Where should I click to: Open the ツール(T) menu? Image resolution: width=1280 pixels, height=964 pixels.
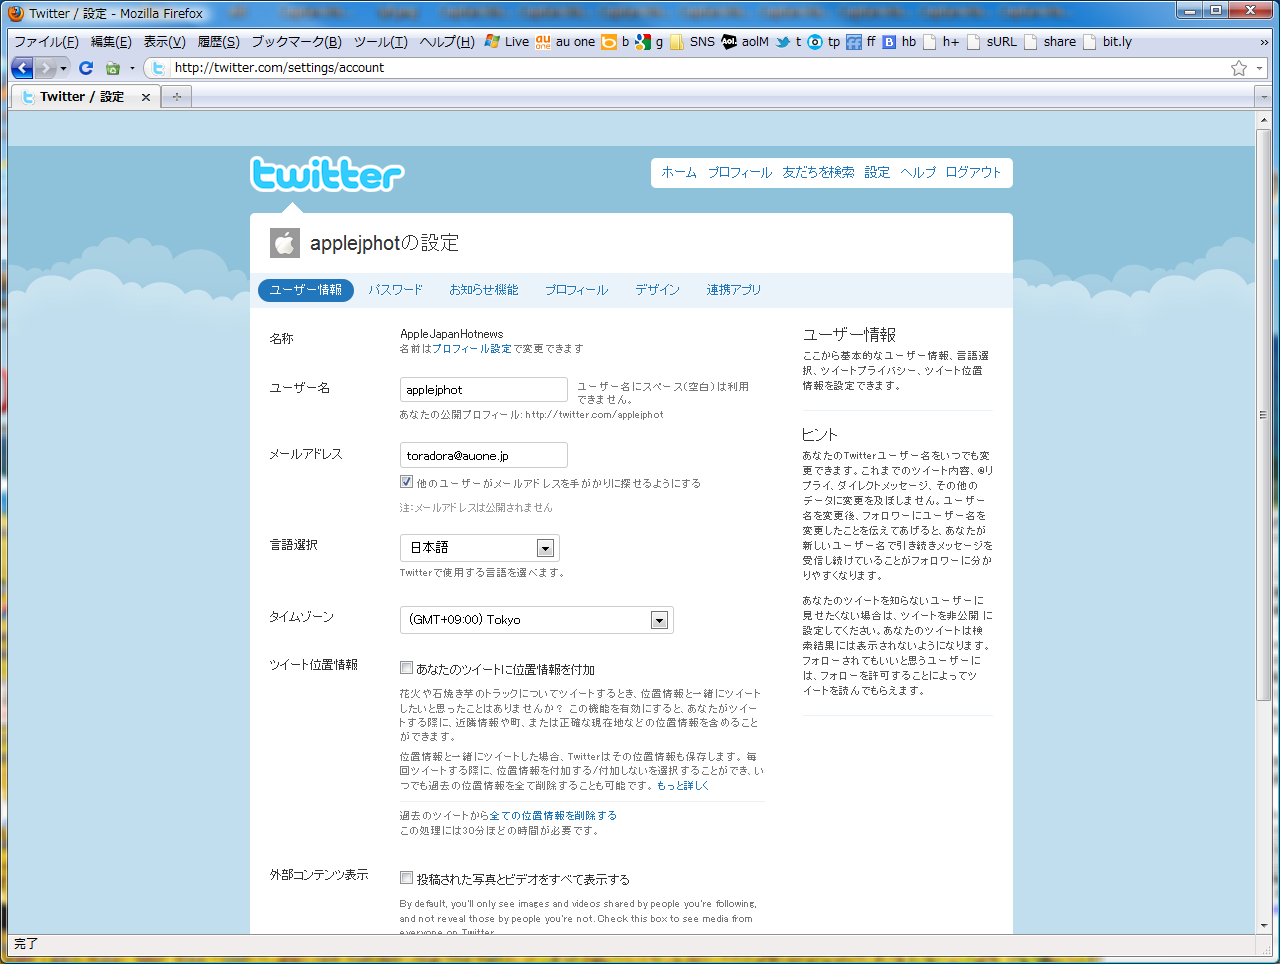tap(381, 42)
